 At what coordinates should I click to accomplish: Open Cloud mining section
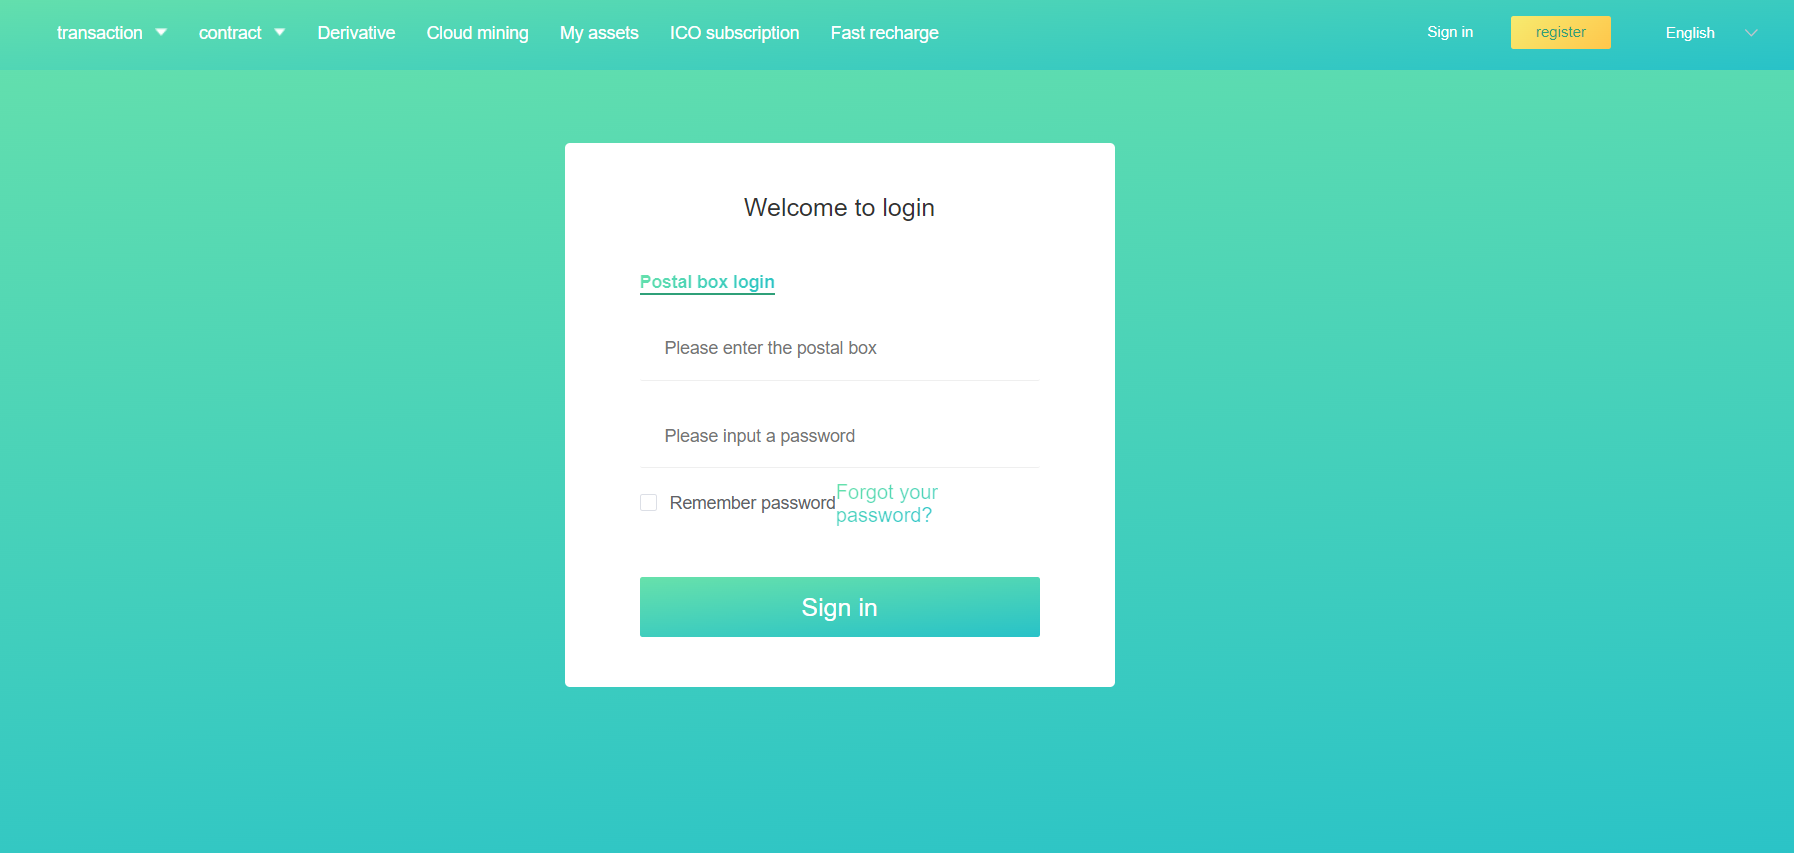pos(477,33)
